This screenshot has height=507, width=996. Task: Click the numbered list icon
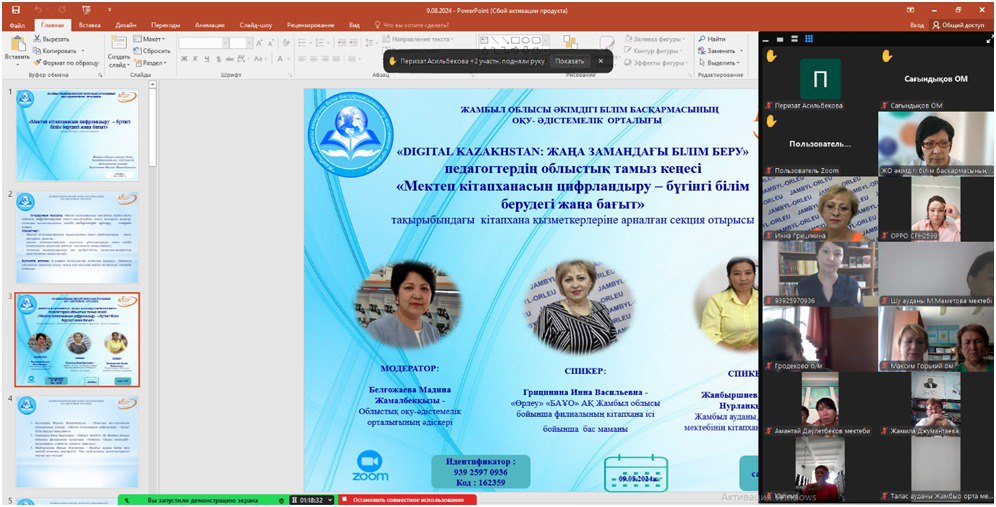[x=320, y=43]
